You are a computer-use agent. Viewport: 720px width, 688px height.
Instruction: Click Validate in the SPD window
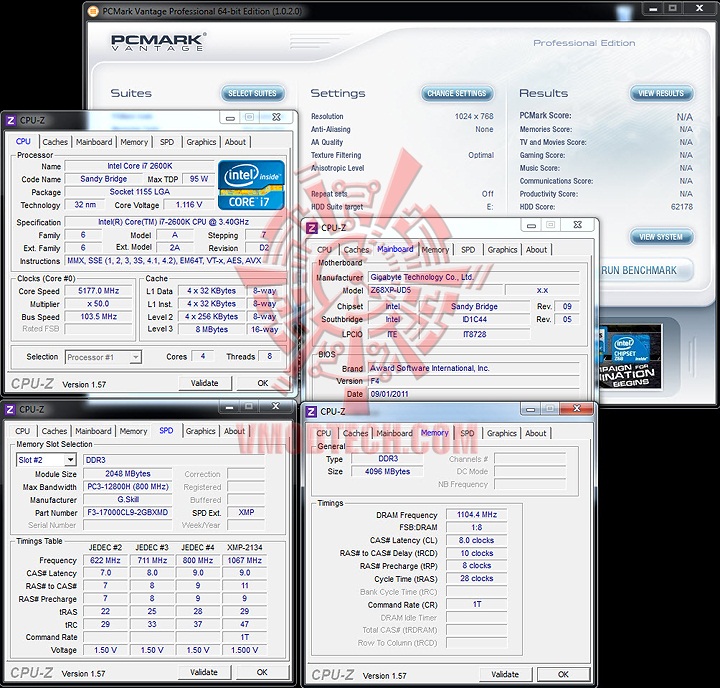click(x=204, y=672)
